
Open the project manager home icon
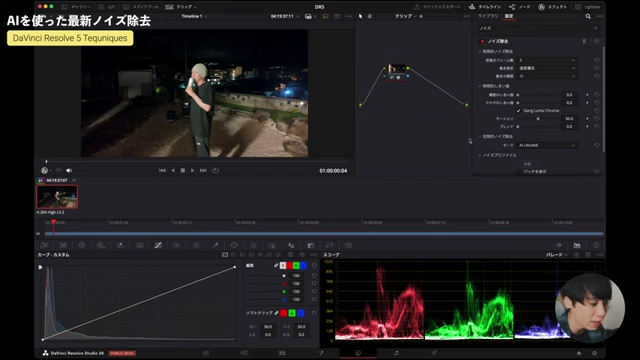579,353
